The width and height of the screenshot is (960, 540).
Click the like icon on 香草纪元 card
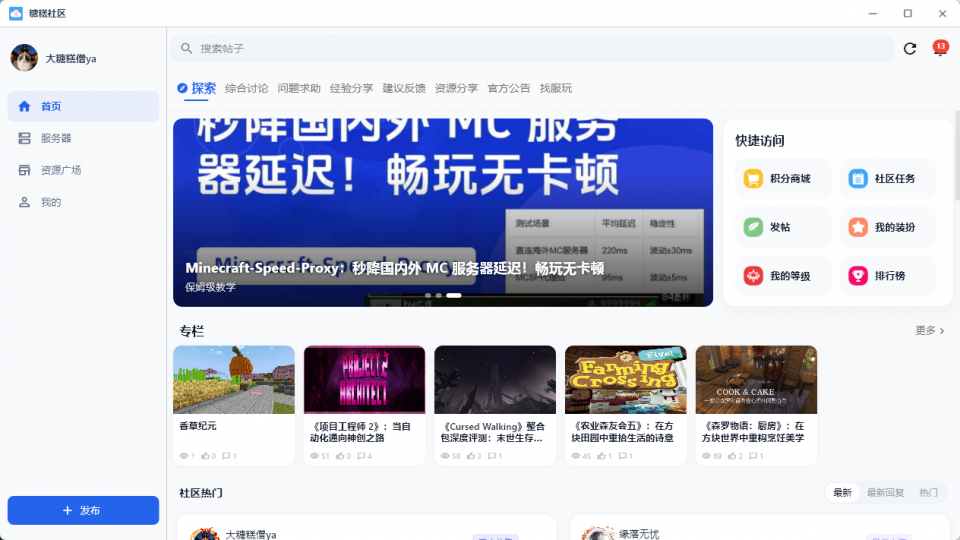pos(205,456)
